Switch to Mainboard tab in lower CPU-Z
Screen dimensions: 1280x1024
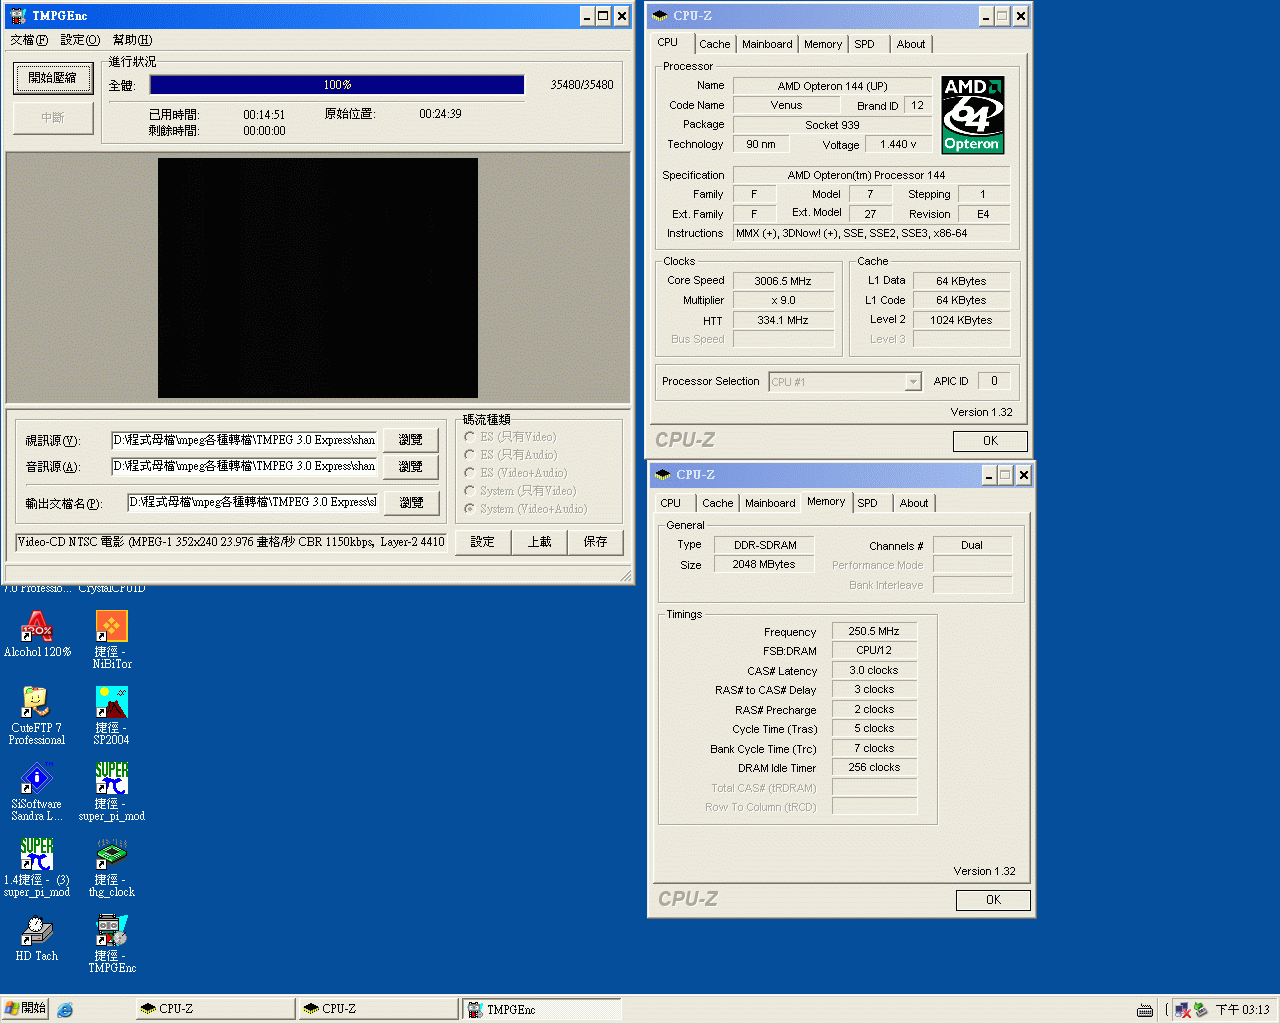tap(770, 503)
